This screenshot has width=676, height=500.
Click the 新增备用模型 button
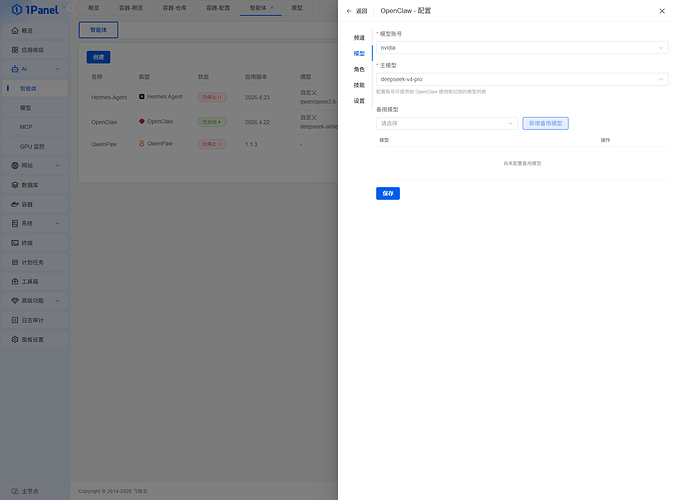coord(545,123)
